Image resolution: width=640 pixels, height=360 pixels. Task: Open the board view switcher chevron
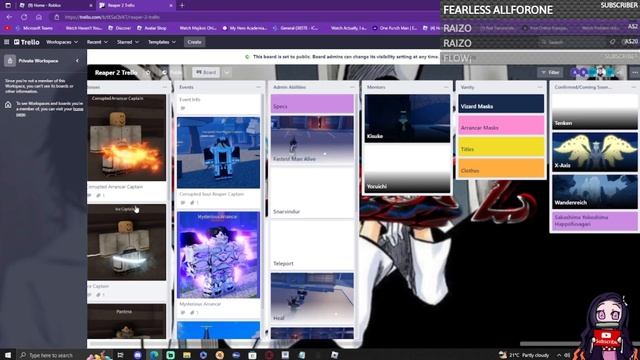pos(227,73)
